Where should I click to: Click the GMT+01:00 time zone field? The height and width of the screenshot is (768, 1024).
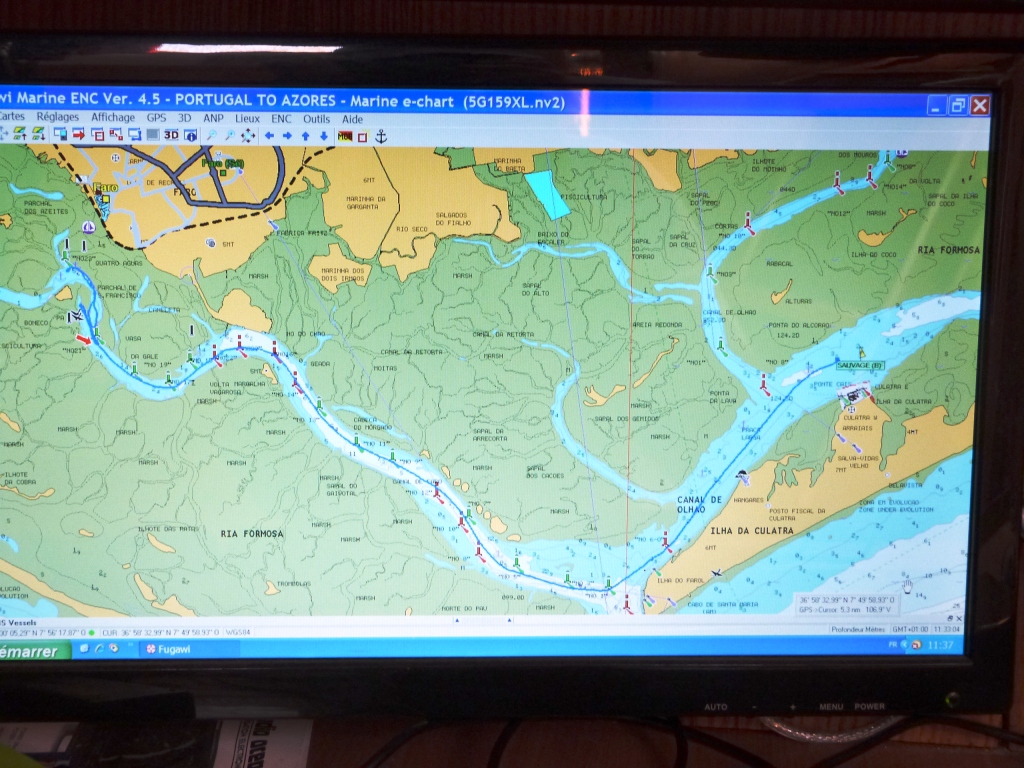[910, 630]
